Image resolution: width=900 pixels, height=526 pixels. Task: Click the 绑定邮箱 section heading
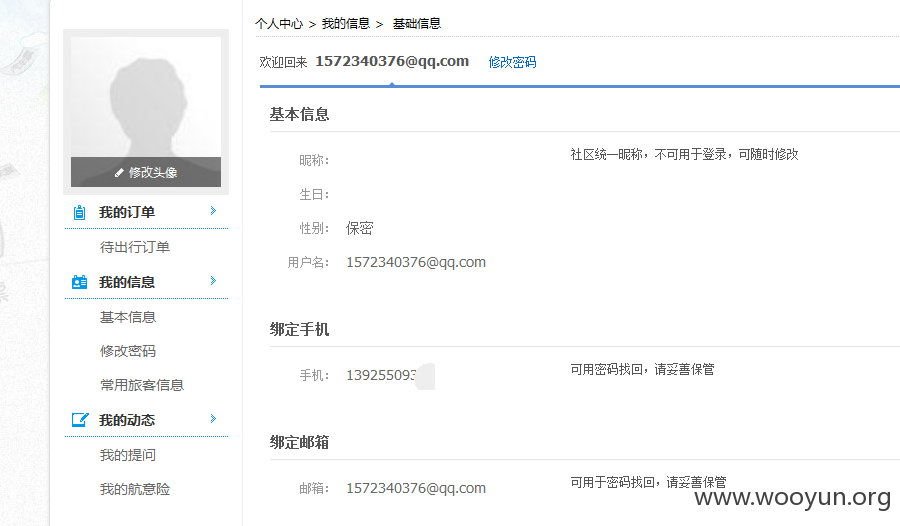pyautogui.click(x=300, y=442)
